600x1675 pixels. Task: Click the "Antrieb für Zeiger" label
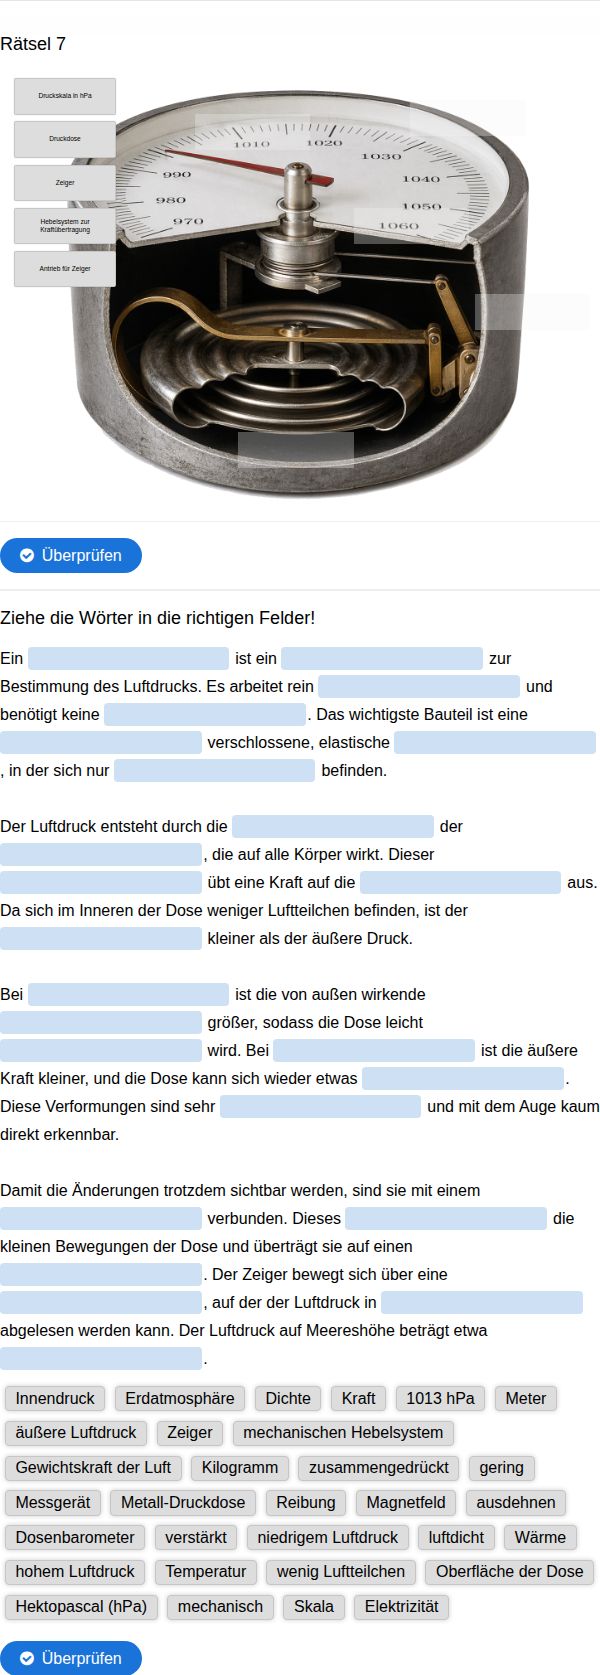(65, 269)
